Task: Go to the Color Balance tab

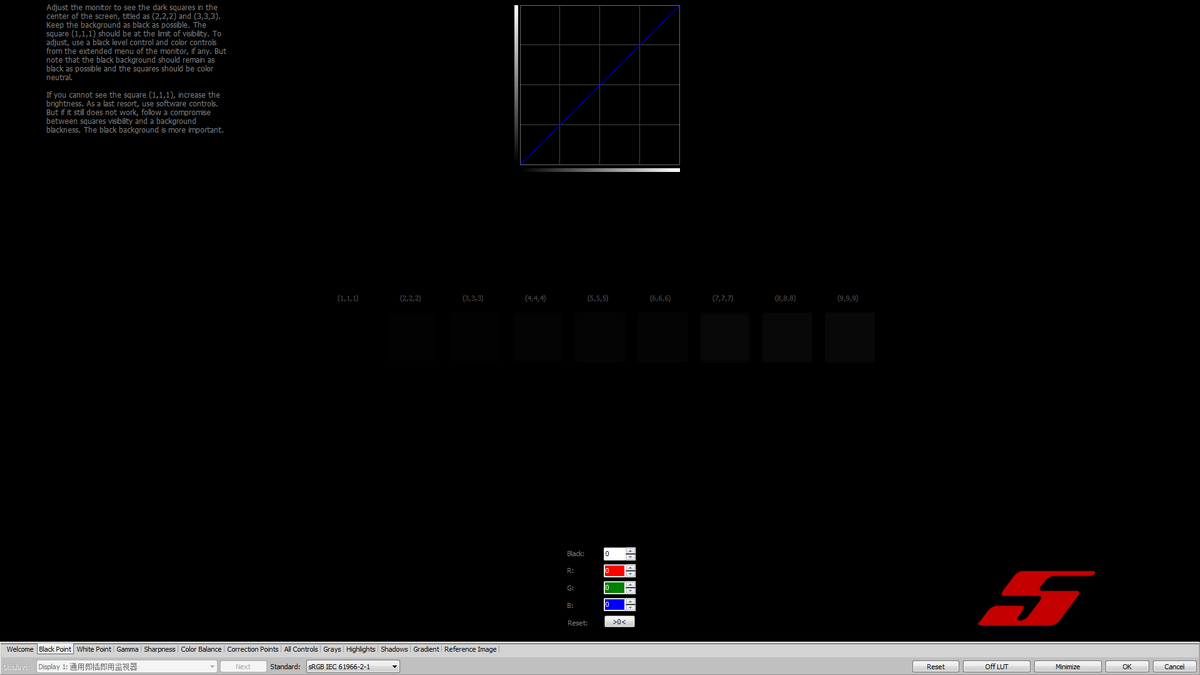Action: pyautogui.click(x=201, y=649)
